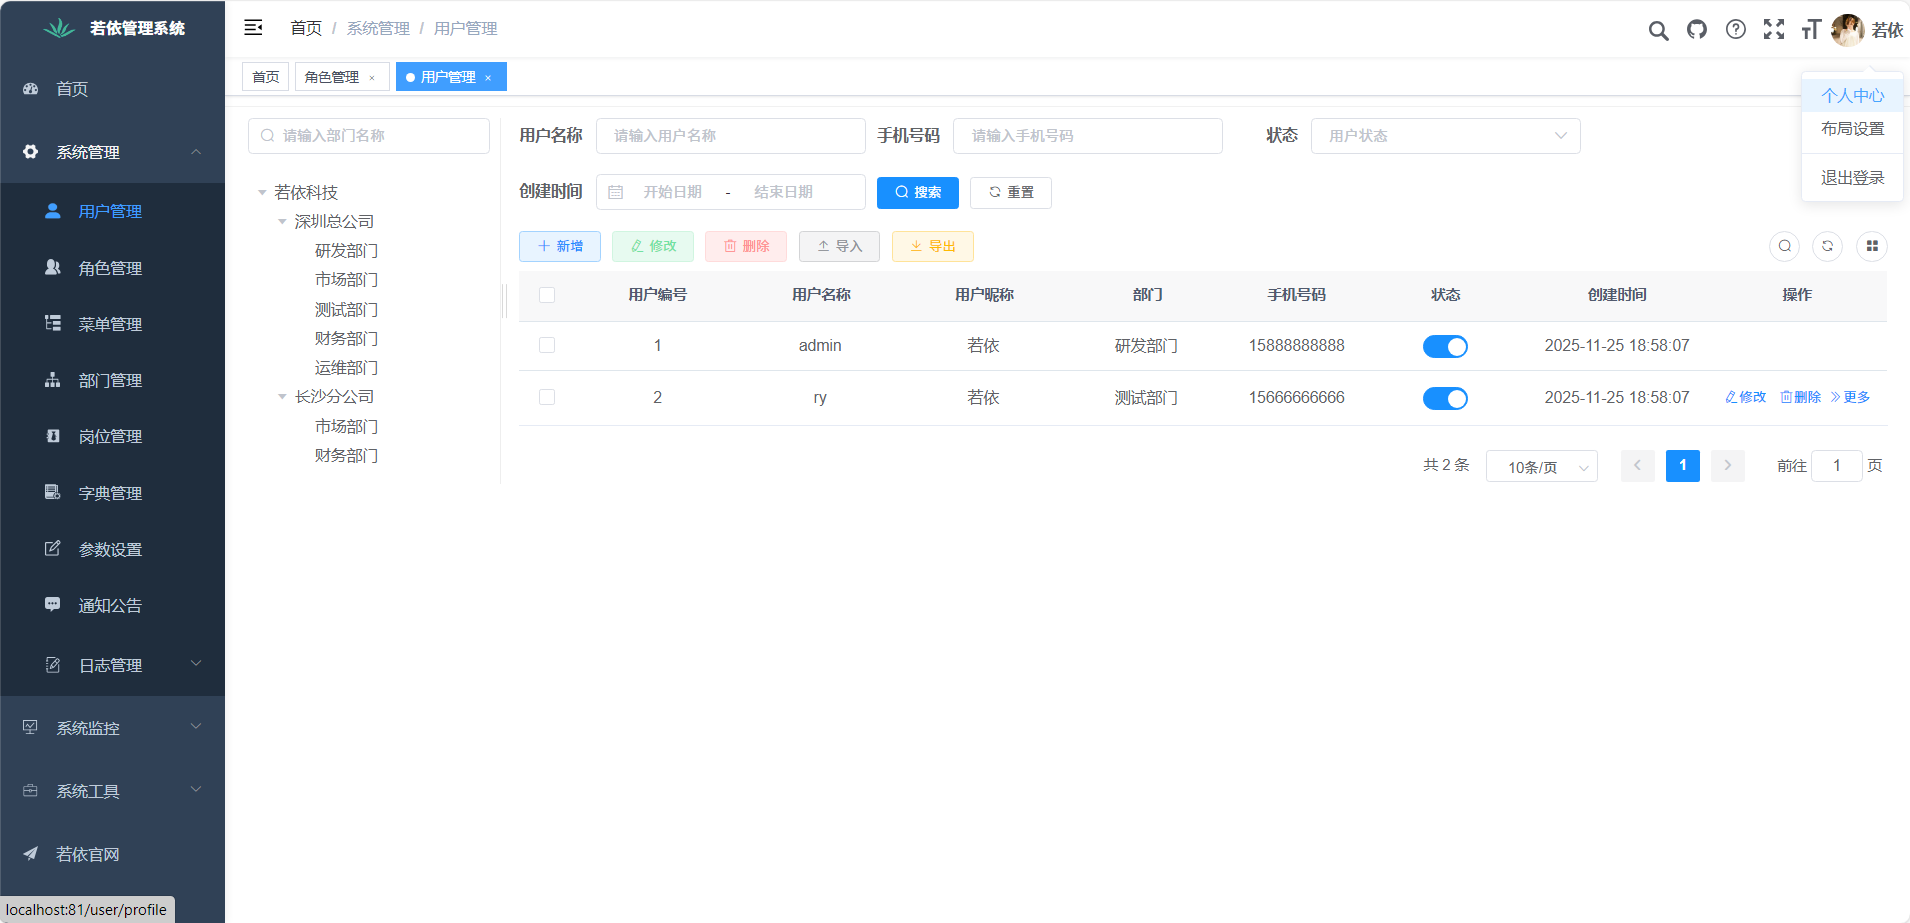Select 布局设置 from user menu

[1852, 128]
